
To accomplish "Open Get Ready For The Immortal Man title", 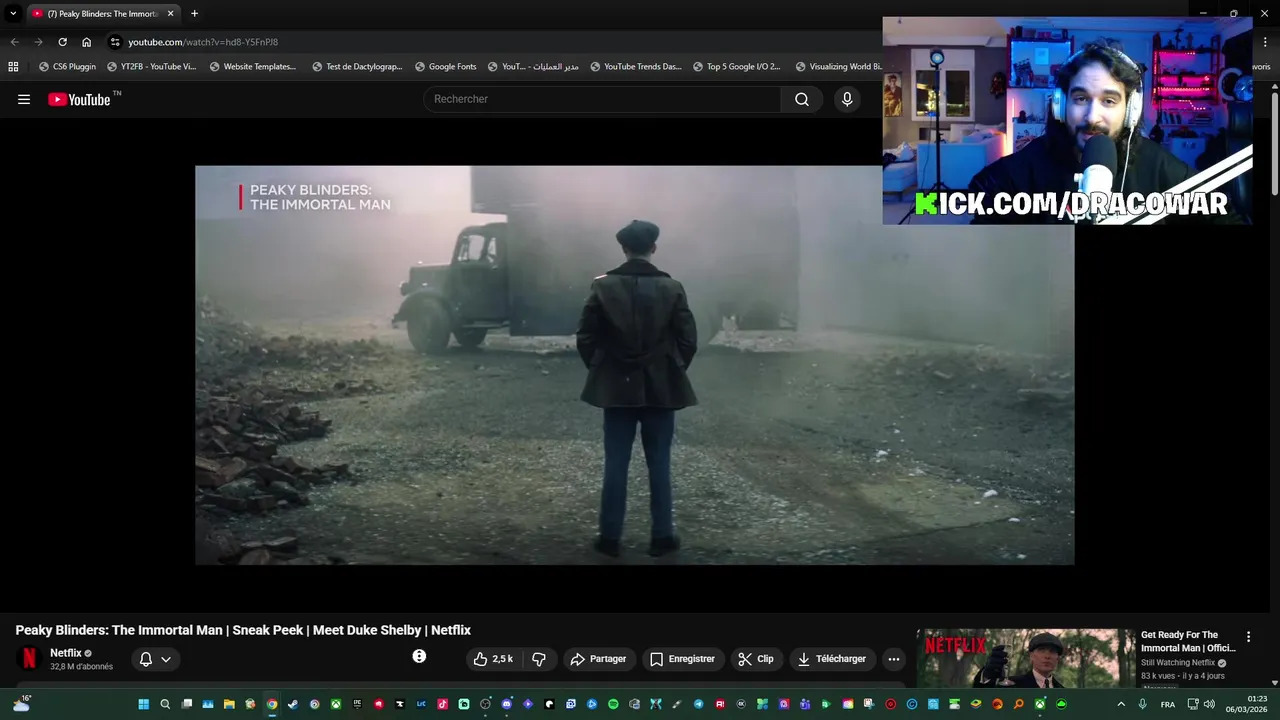I will click(1188, 641).
